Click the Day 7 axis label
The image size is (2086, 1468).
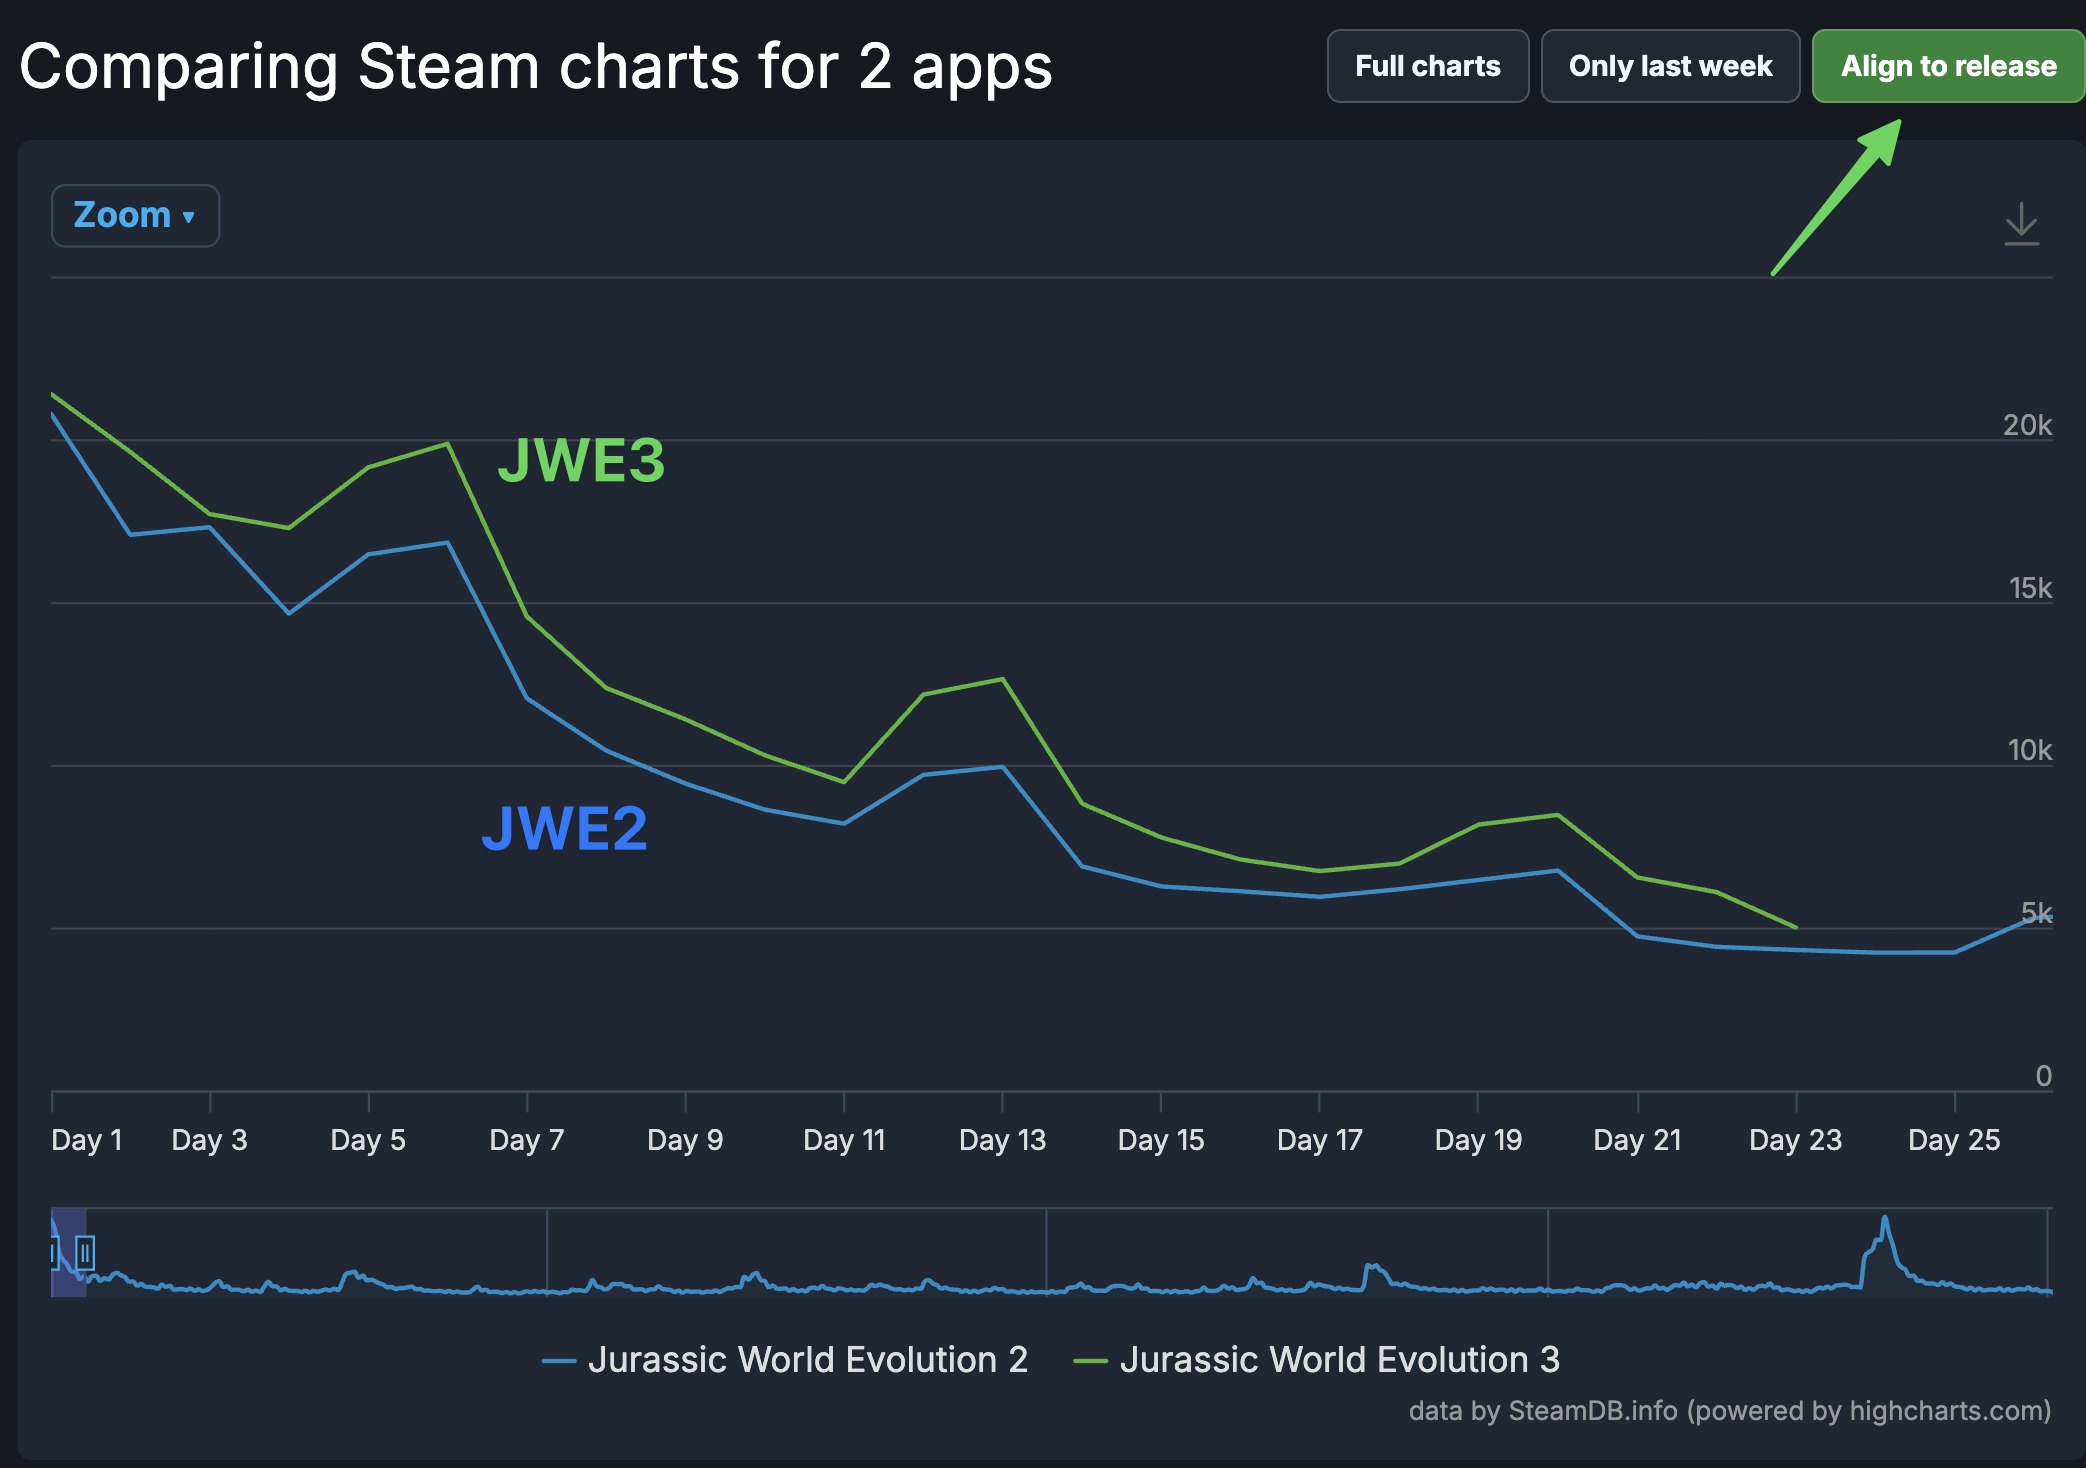pos(527,1140)
